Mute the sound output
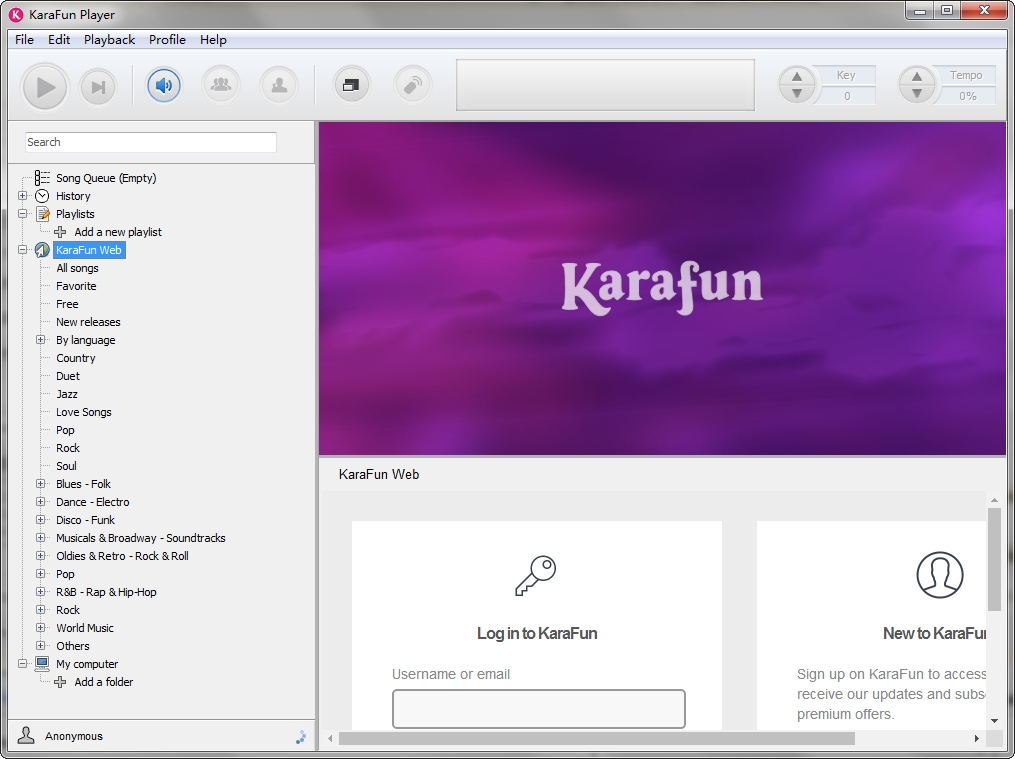Viewport: 1015px width, 759px height. click(x=162, y=85)
